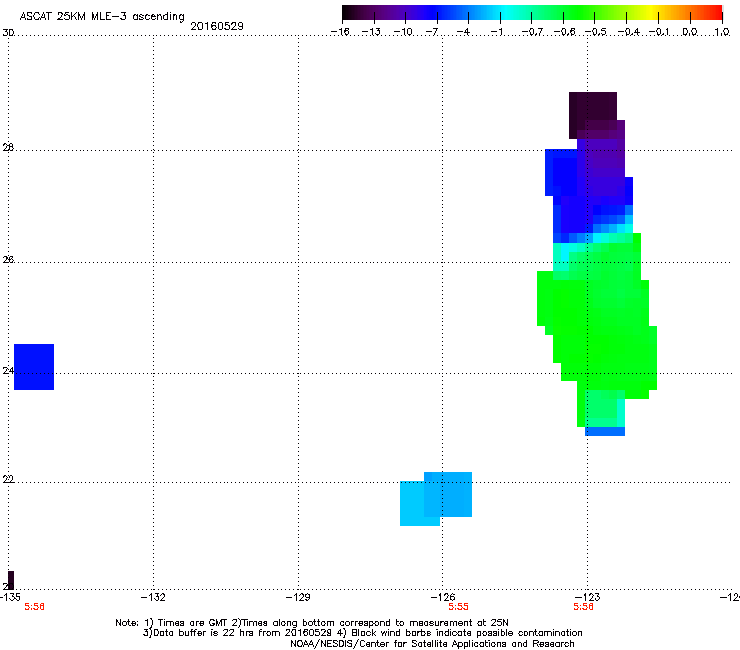Screen dimensions: 740x650
Task: Click the color bar label -0.4
Action: [629, 32]
